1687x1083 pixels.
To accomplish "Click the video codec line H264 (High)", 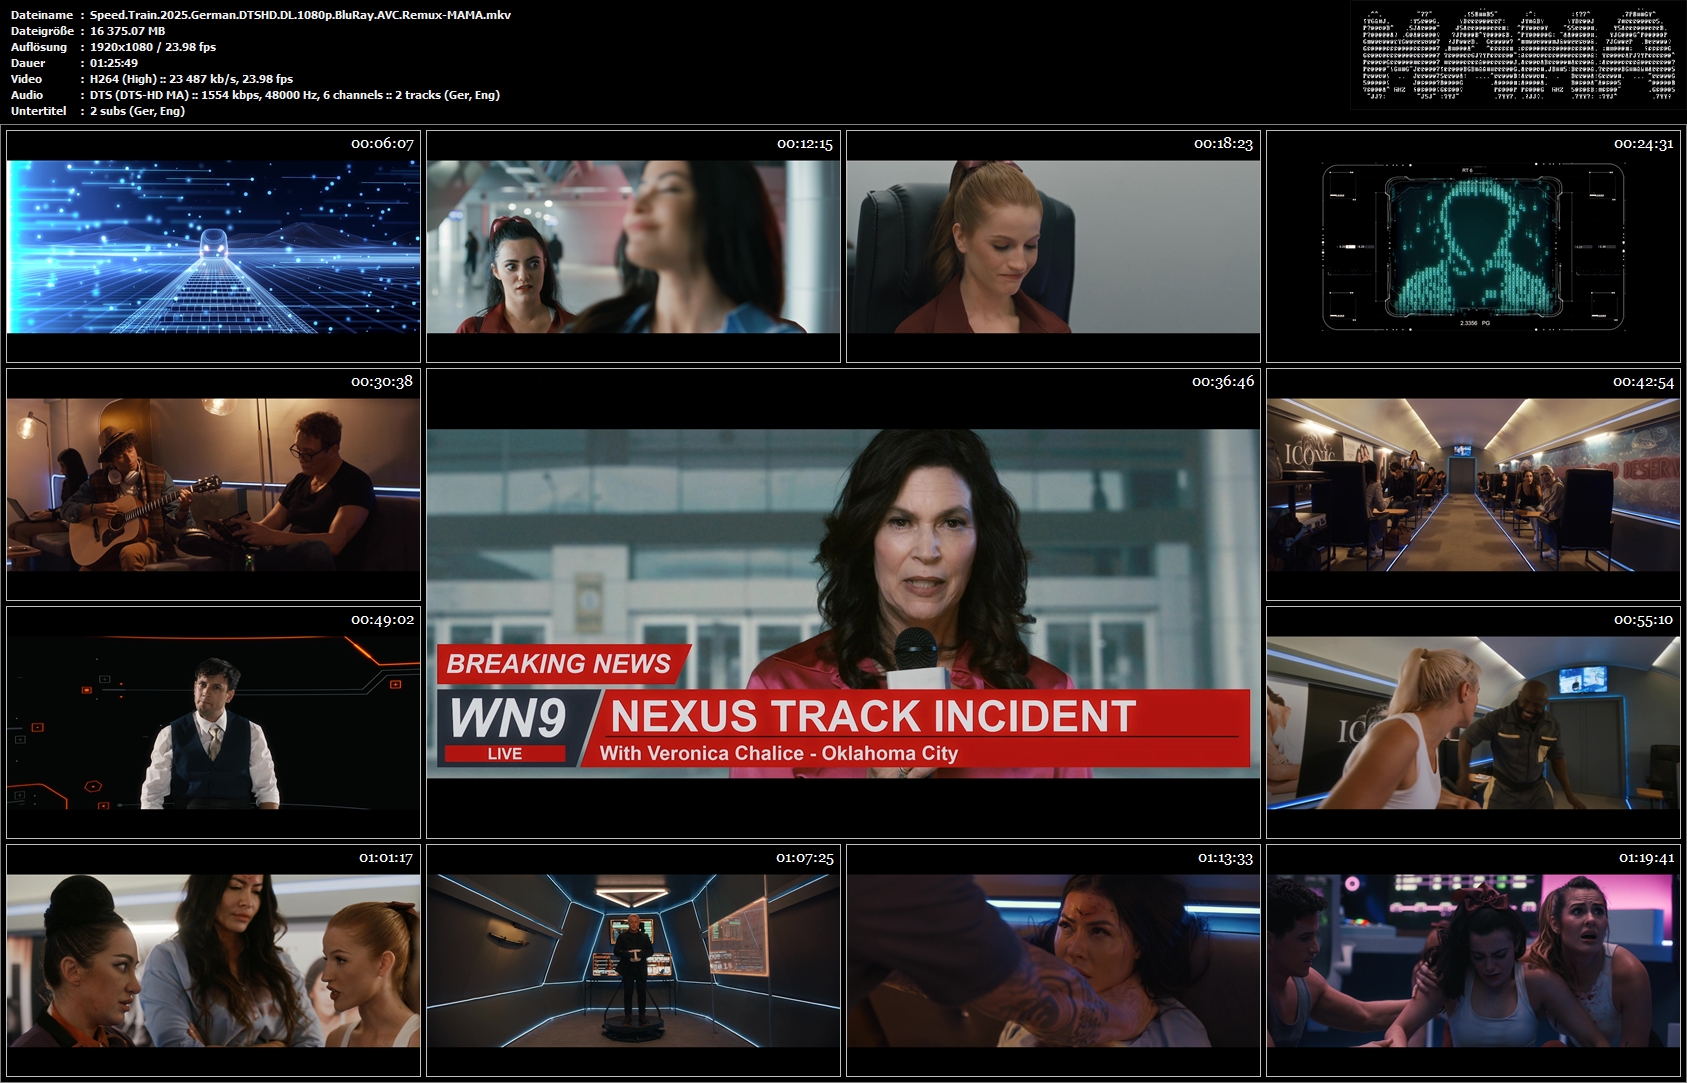I will pyautogui.click(x=191, y=79).
